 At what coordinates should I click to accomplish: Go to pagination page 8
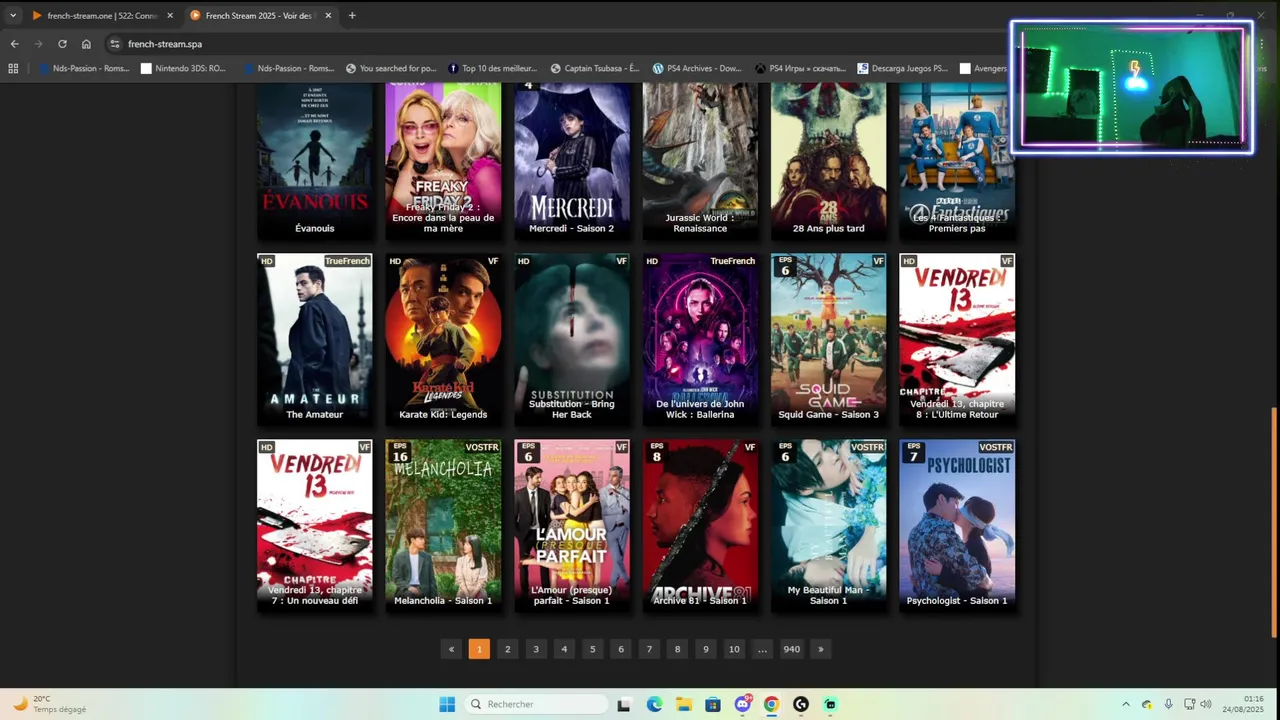tap(677, 649)
